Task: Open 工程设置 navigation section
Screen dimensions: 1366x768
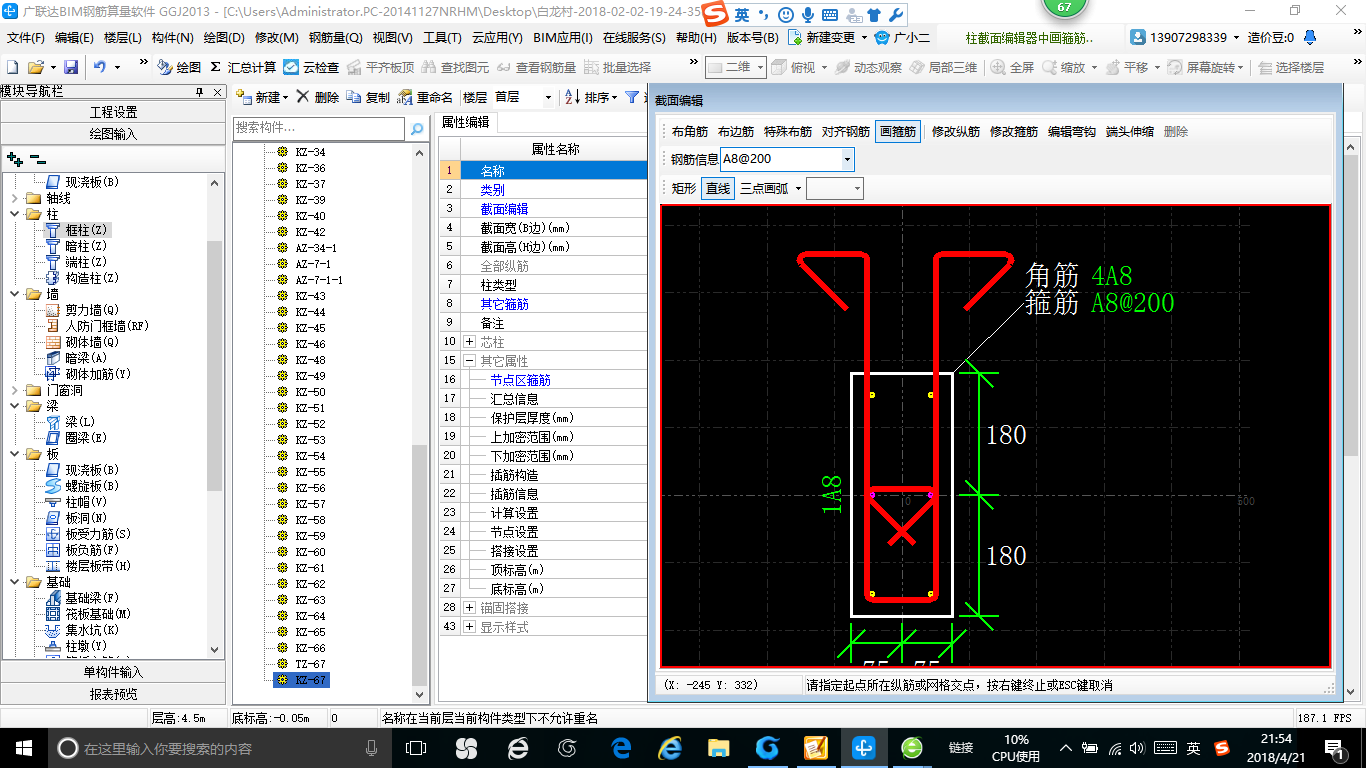Action: coord(113,112)
